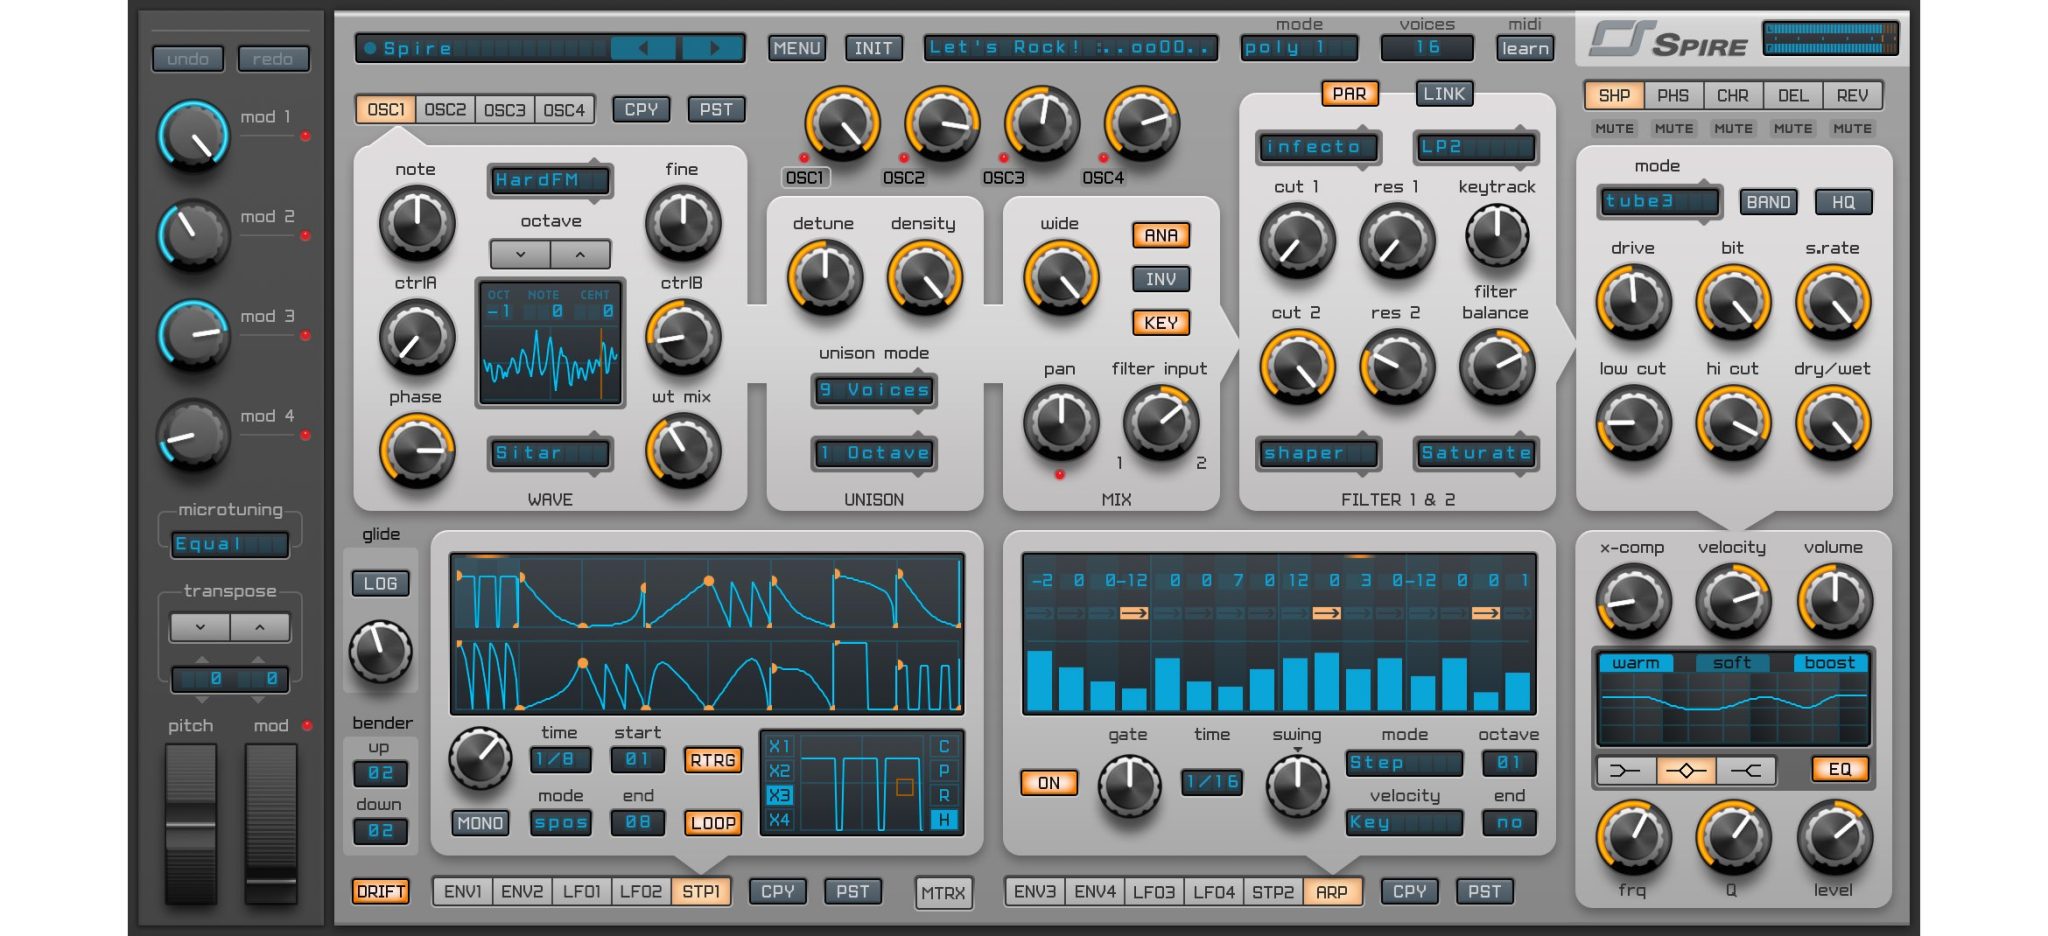The image size is (2048, 936).
Task: Enable the LOG glide toggle
Action: click(381, 582)
